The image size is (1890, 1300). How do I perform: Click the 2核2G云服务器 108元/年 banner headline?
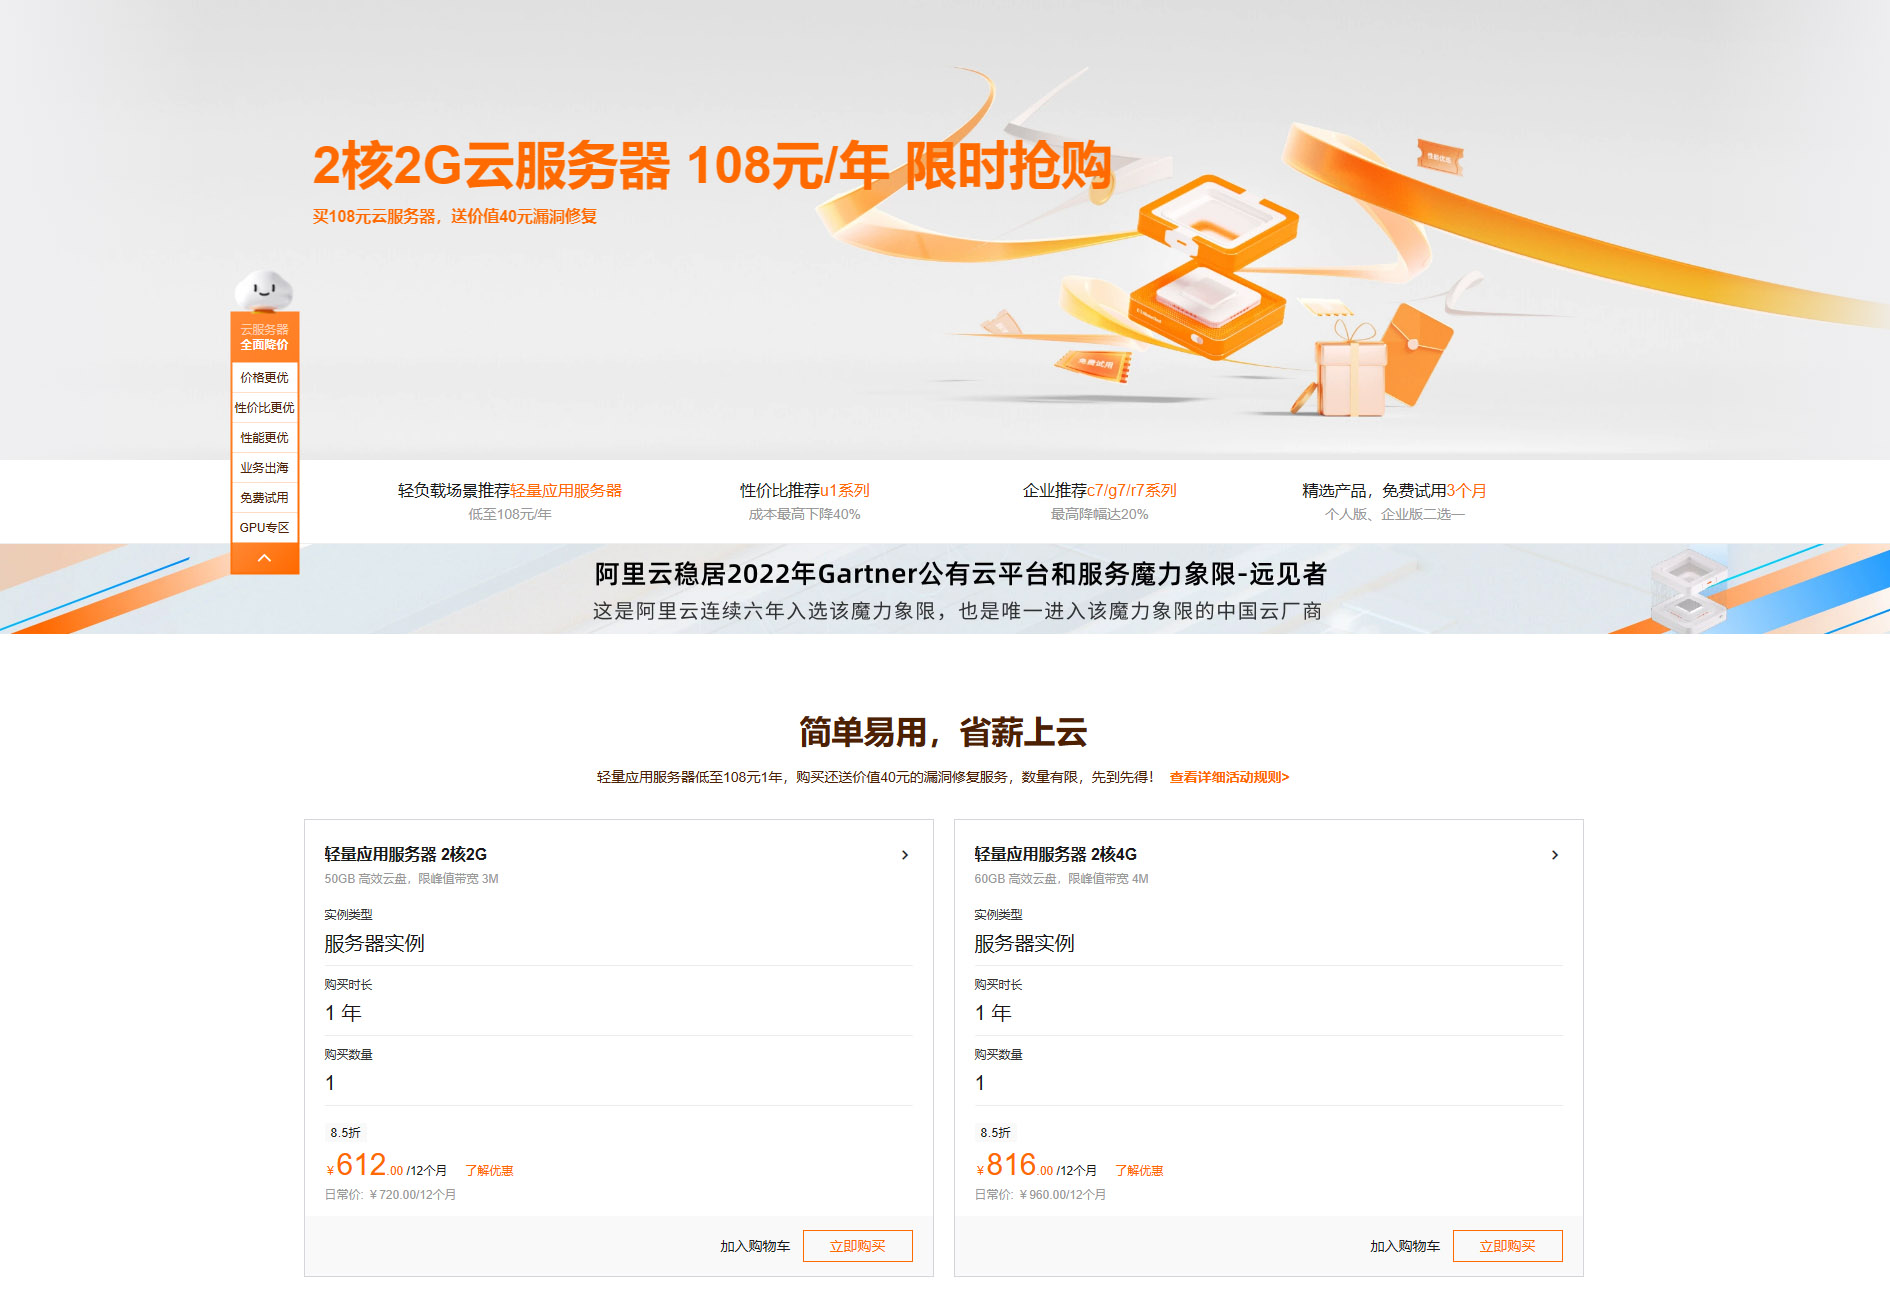[x=712, y=165]
